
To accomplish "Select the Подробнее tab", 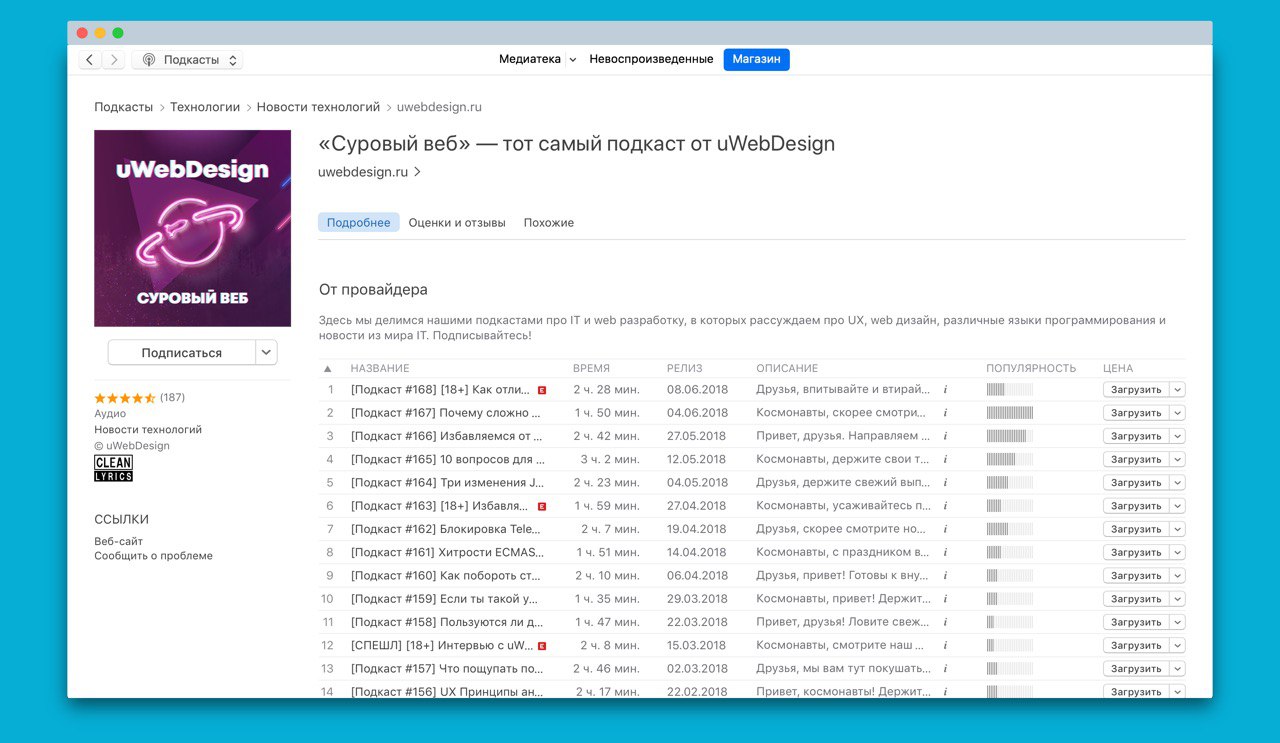I will [x=358, y=223].
